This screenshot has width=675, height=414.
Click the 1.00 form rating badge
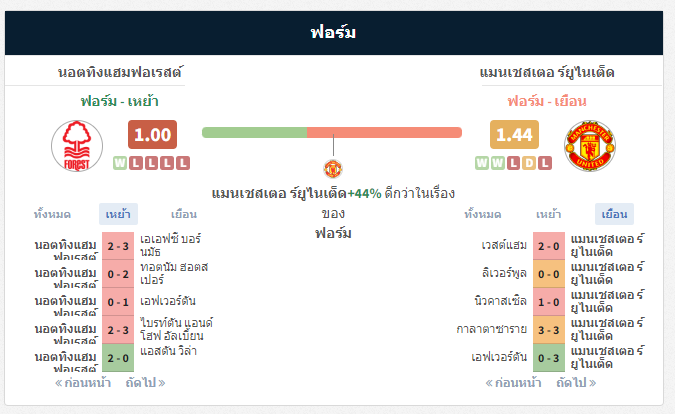(152, 135)
